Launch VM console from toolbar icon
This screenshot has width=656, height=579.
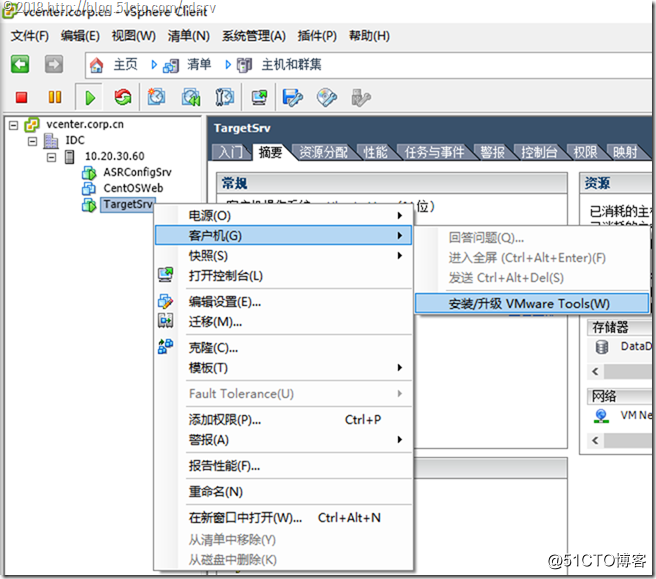[259, 97]
